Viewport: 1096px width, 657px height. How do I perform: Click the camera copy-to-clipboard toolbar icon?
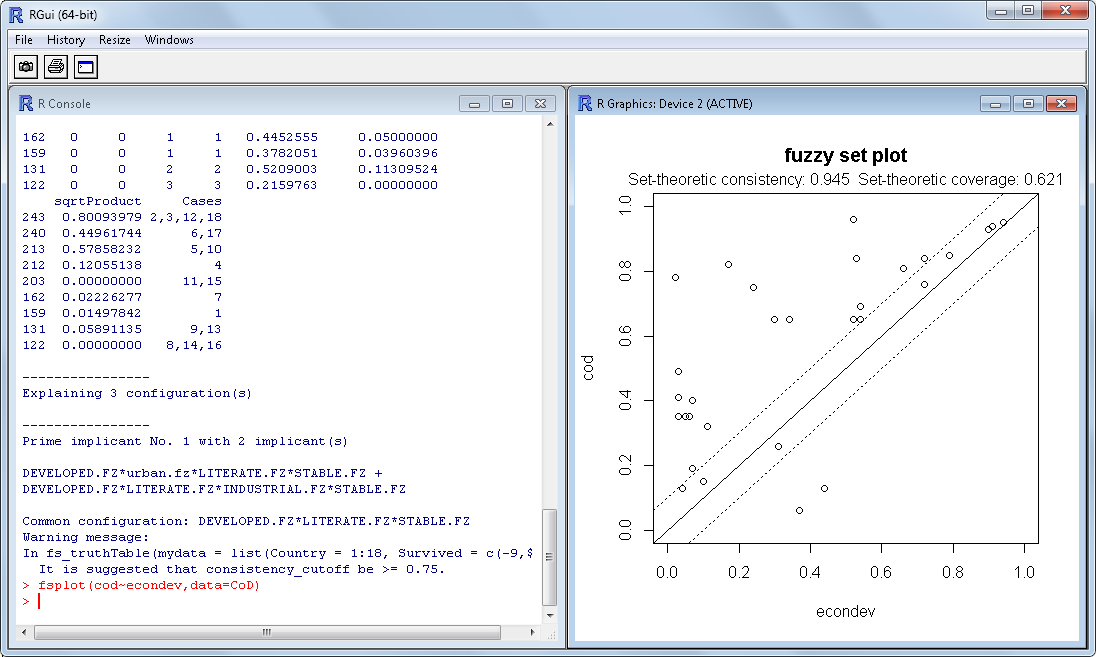(x=26, y=67)
